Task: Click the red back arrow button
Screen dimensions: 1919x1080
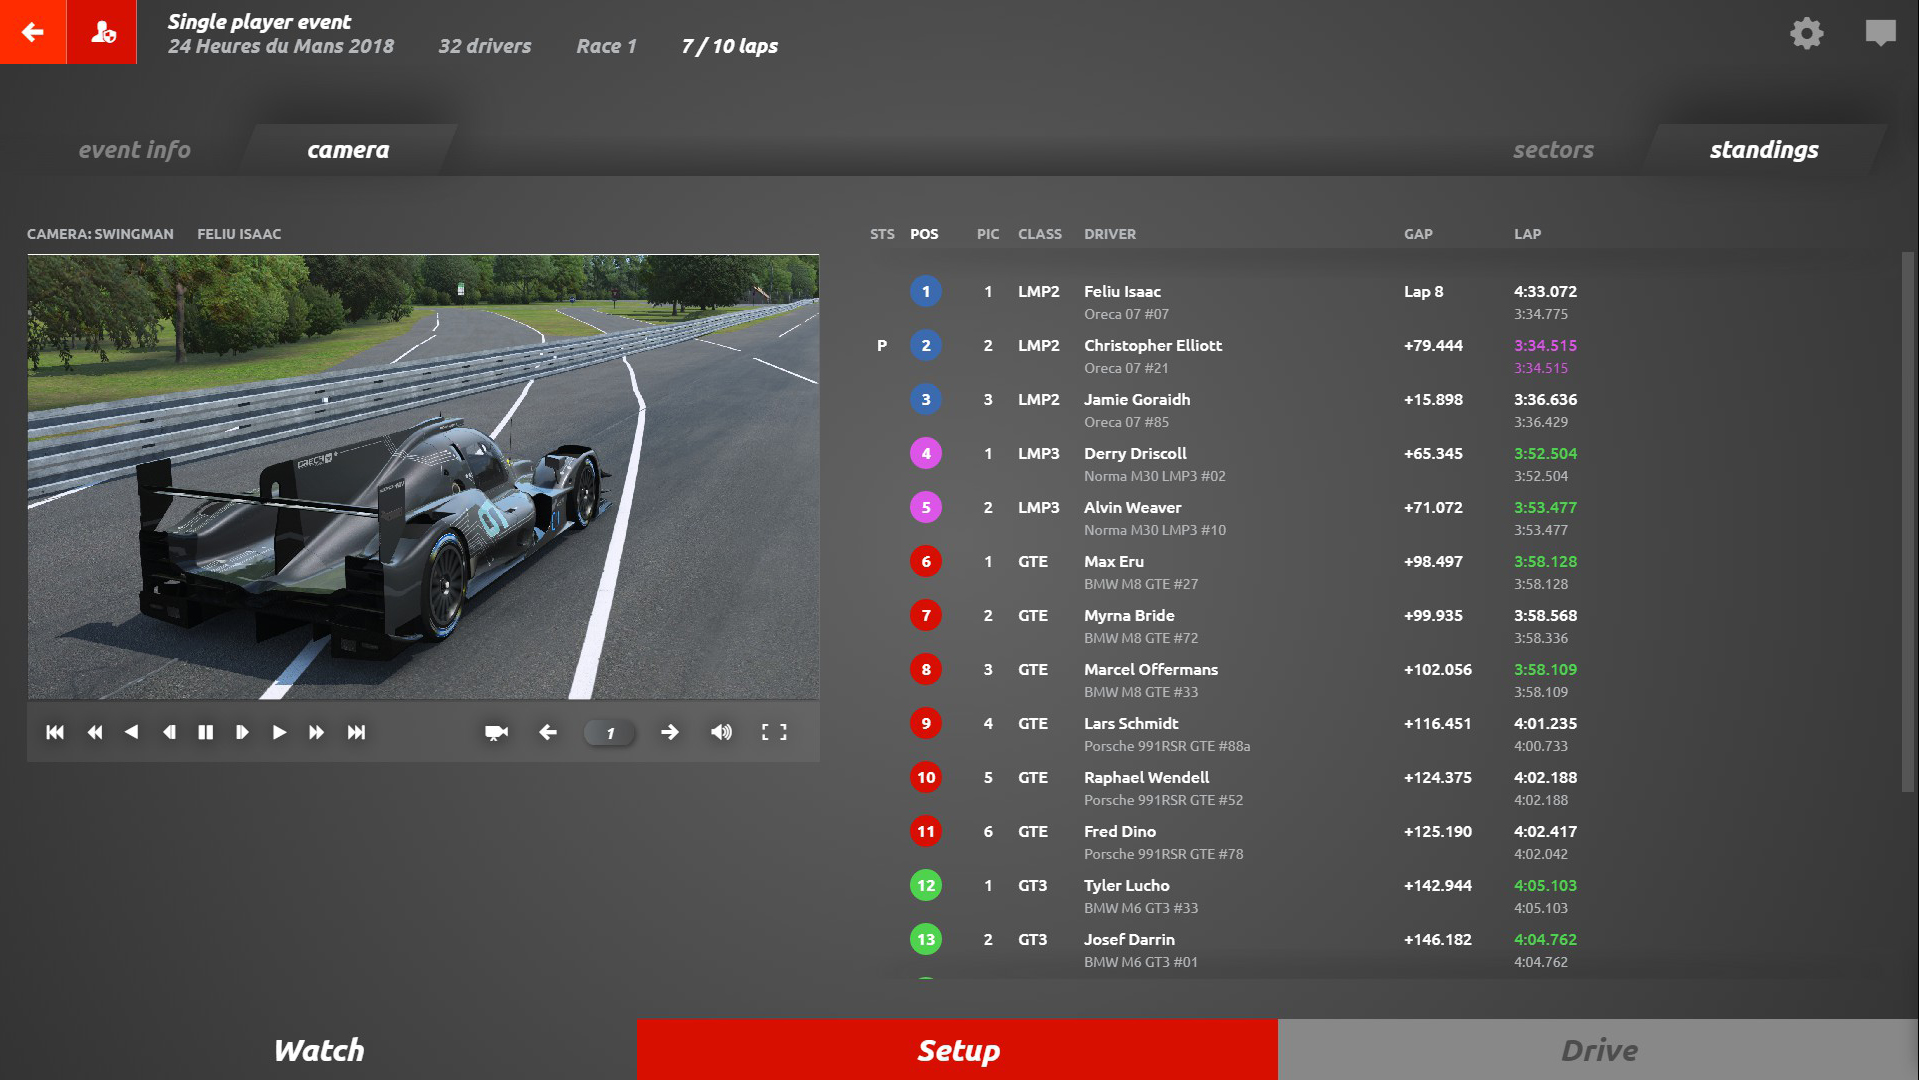Action: 33,32
